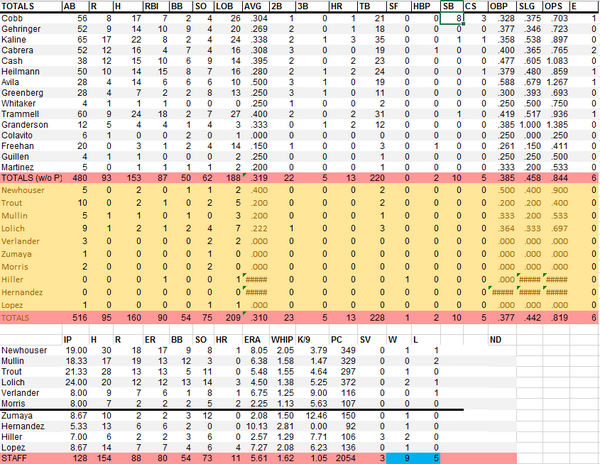Click the IP header in pitching table
The image size is (600, 464).
76,340
